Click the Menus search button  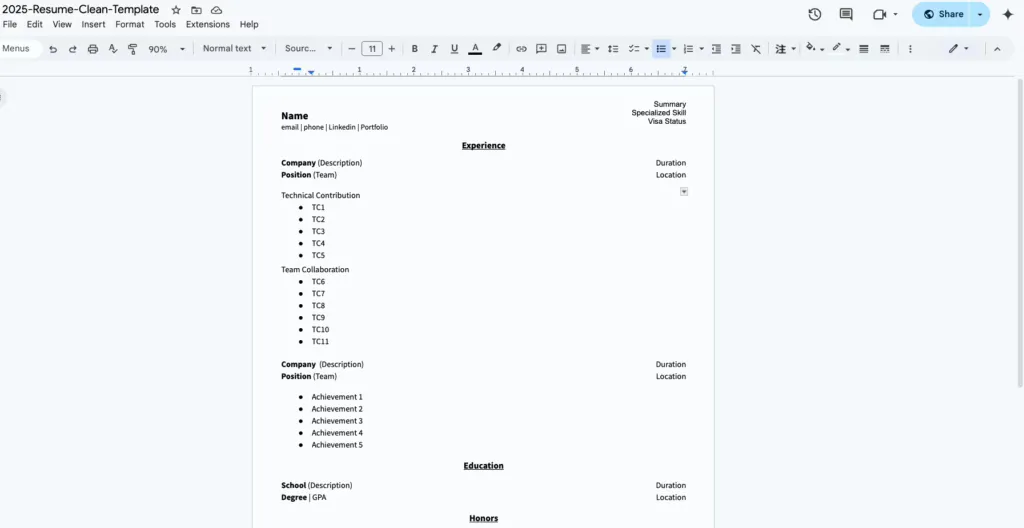point(18,48)
